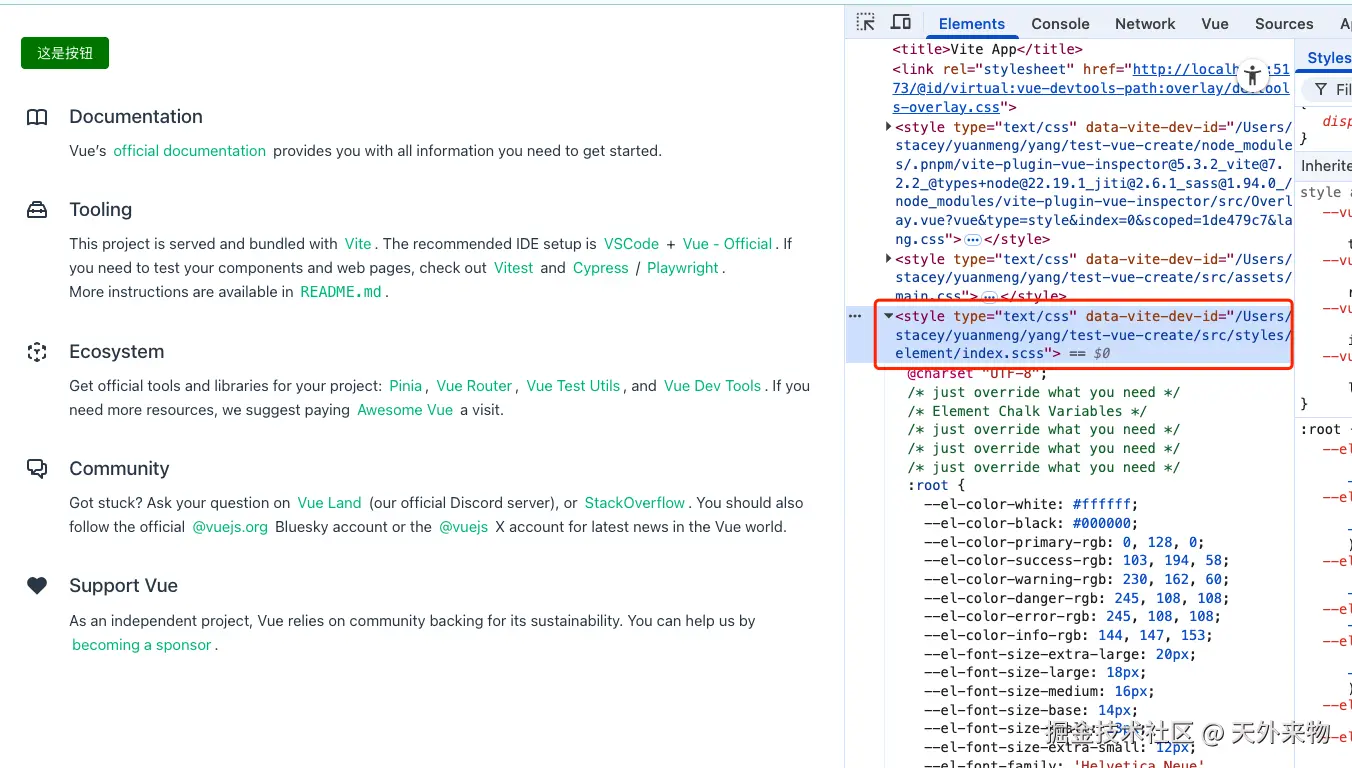The height and width of the screenshot is (768, 1352).
Task: Open the Vue - Official link
Action: (727, 244)
